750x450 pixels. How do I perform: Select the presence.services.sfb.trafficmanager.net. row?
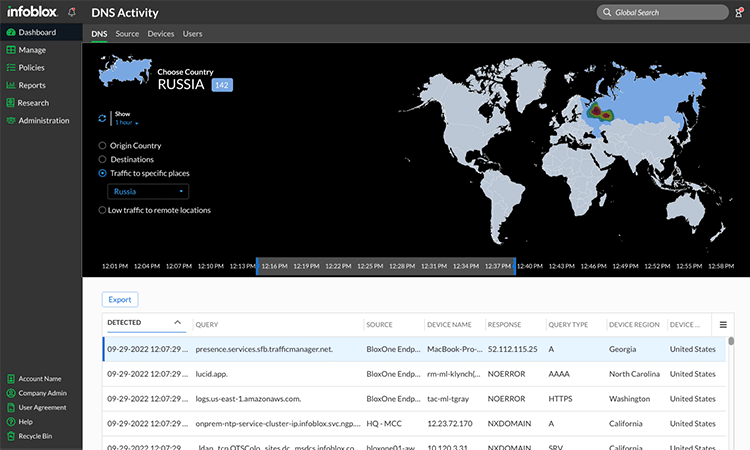coord(414,349)
